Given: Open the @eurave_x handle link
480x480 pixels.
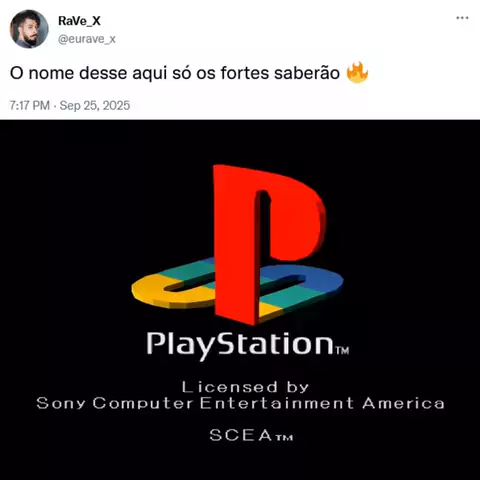Looking at the screenshot, I should (x=87, y=39).
